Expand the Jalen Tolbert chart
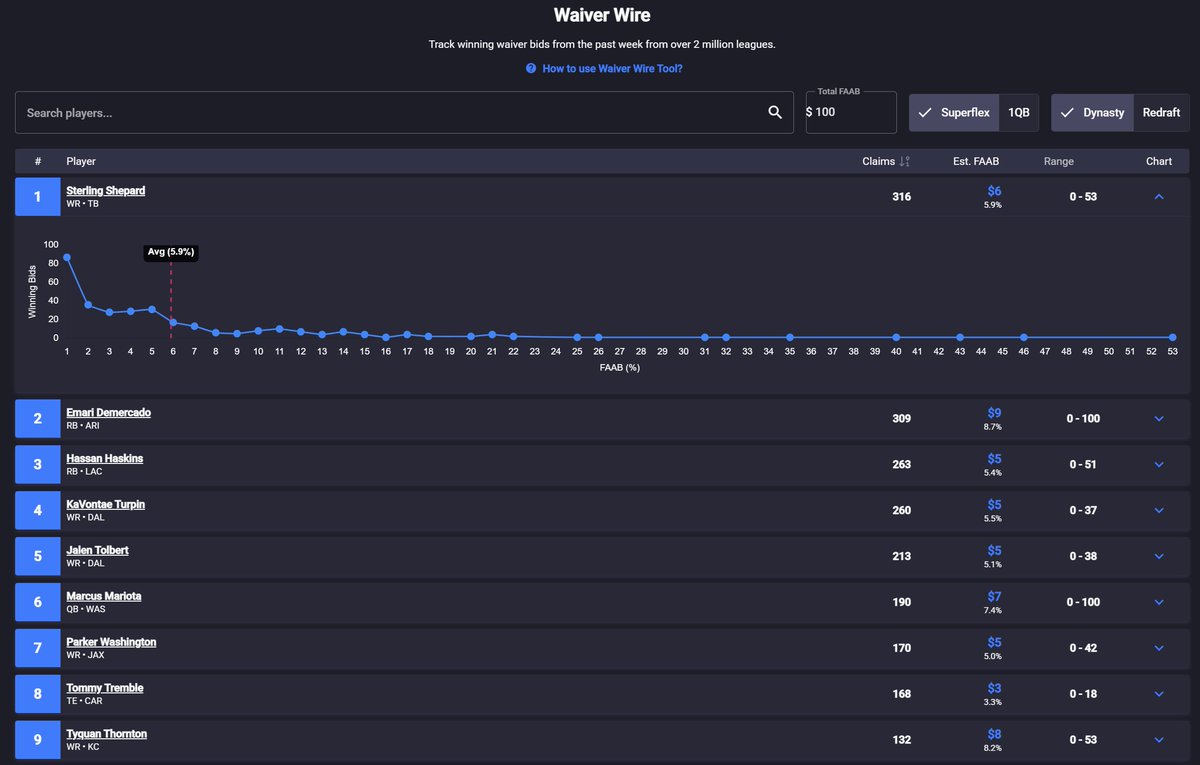 click(1159, 557)
